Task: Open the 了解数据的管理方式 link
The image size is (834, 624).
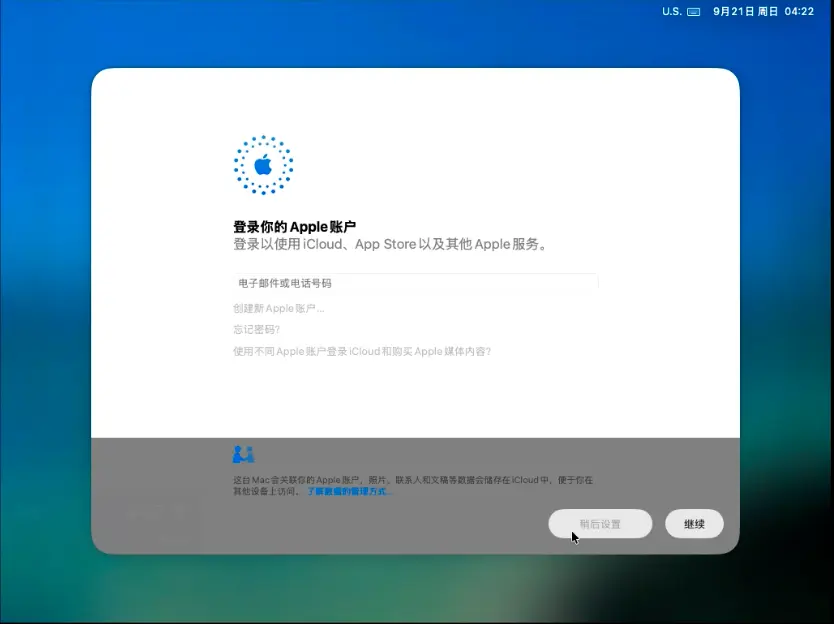Action: [x=349, y=492]
